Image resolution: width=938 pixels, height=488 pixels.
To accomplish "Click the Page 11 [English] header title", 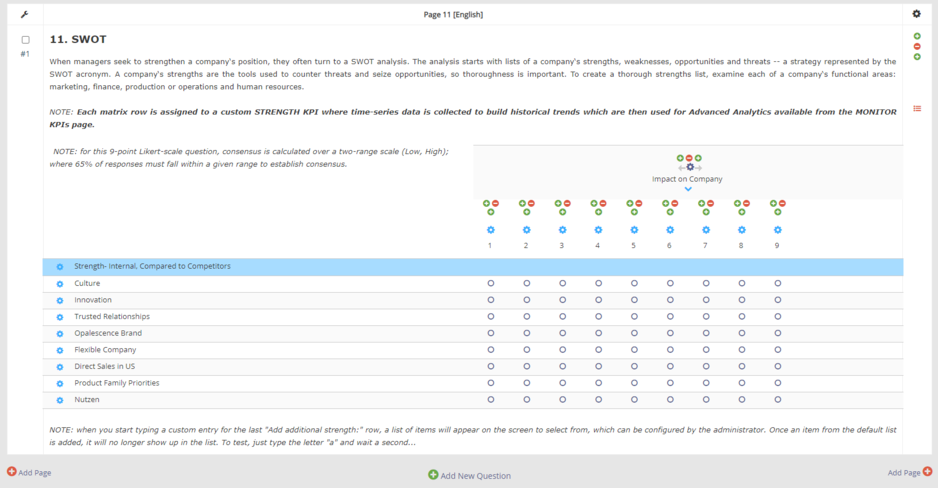I will click(x=469, y=14).
